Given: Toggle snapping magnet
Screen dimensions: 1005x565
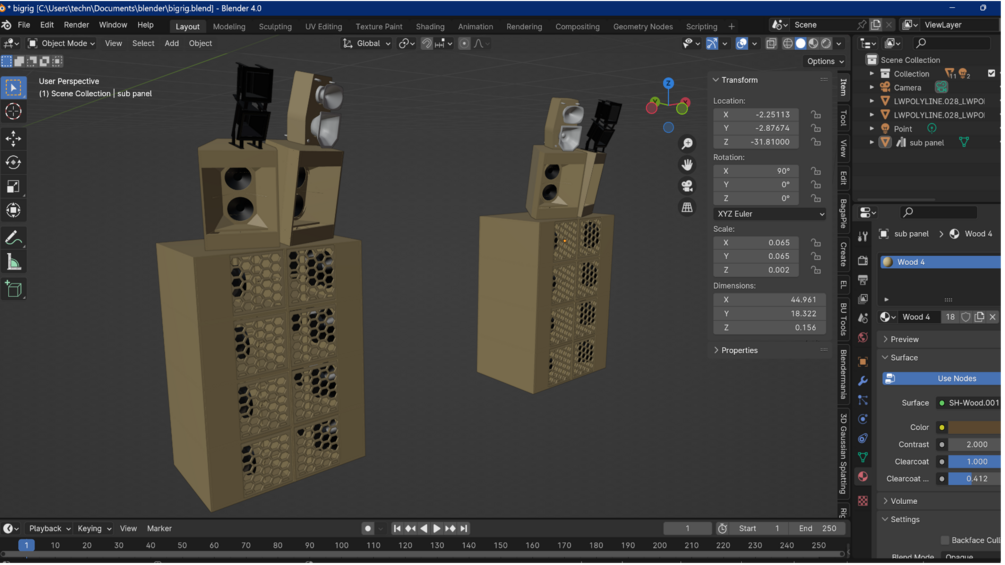Looking at the screenshot, I should click(x=428, y=44).
